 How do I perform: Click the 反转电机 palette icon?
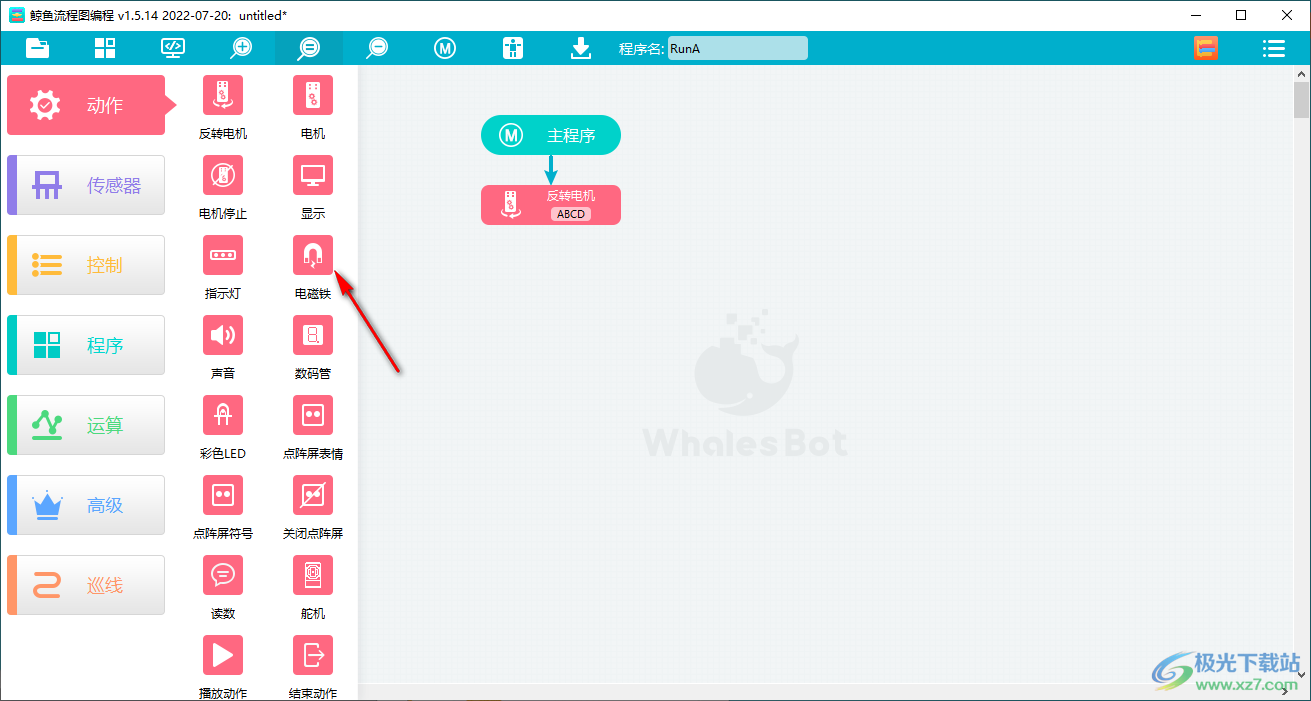(x=222, y=95)
